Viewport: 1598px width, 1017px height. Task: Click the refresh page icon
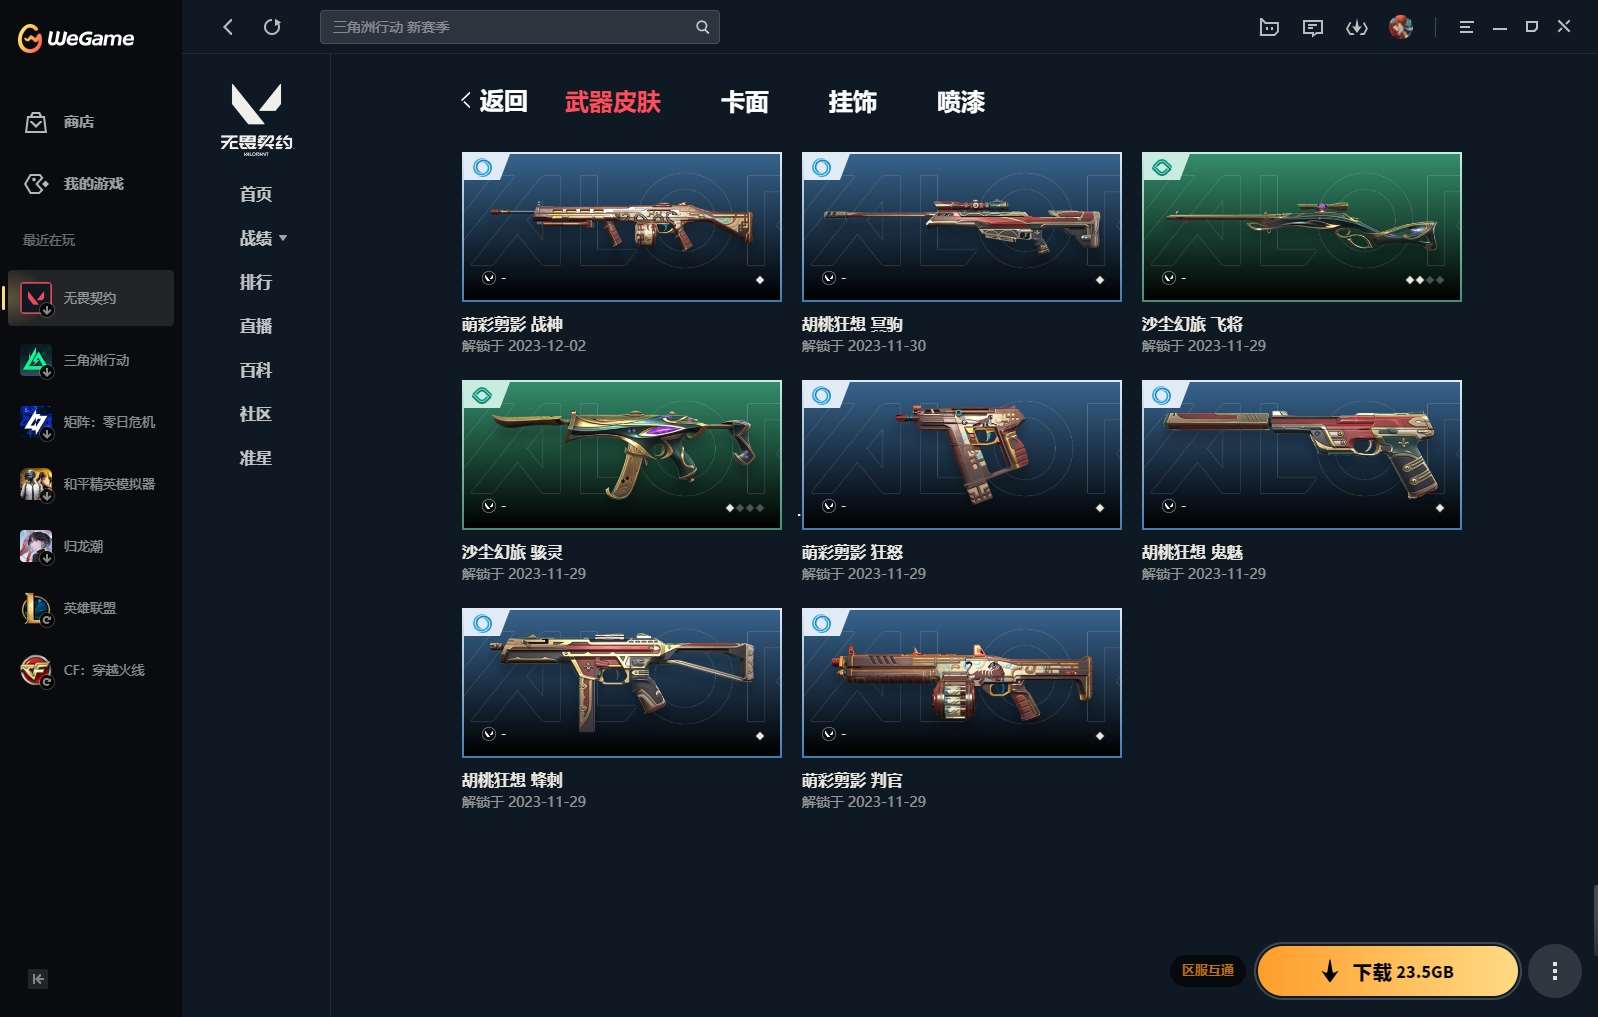pos(272,27)
